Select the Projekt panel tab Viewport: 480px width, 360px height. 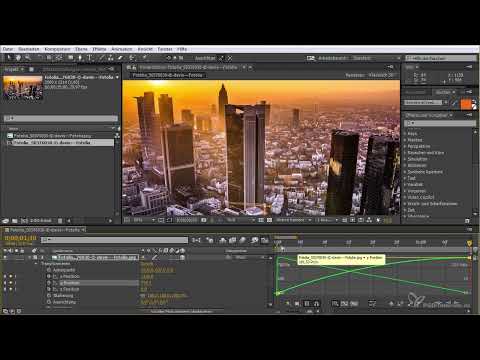coord(12,69)
